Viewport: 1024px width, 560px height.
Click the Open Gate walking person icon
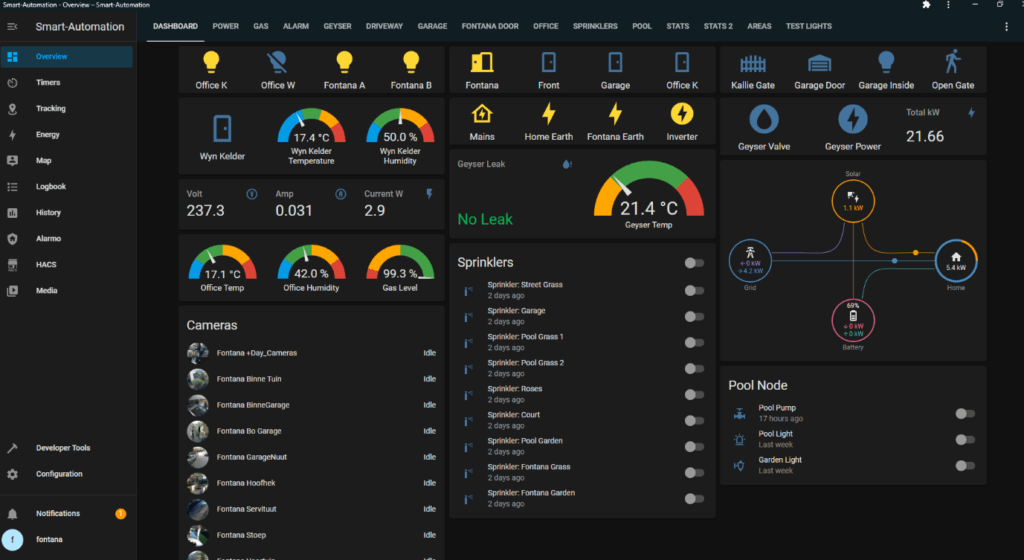(x=952, y=63)
